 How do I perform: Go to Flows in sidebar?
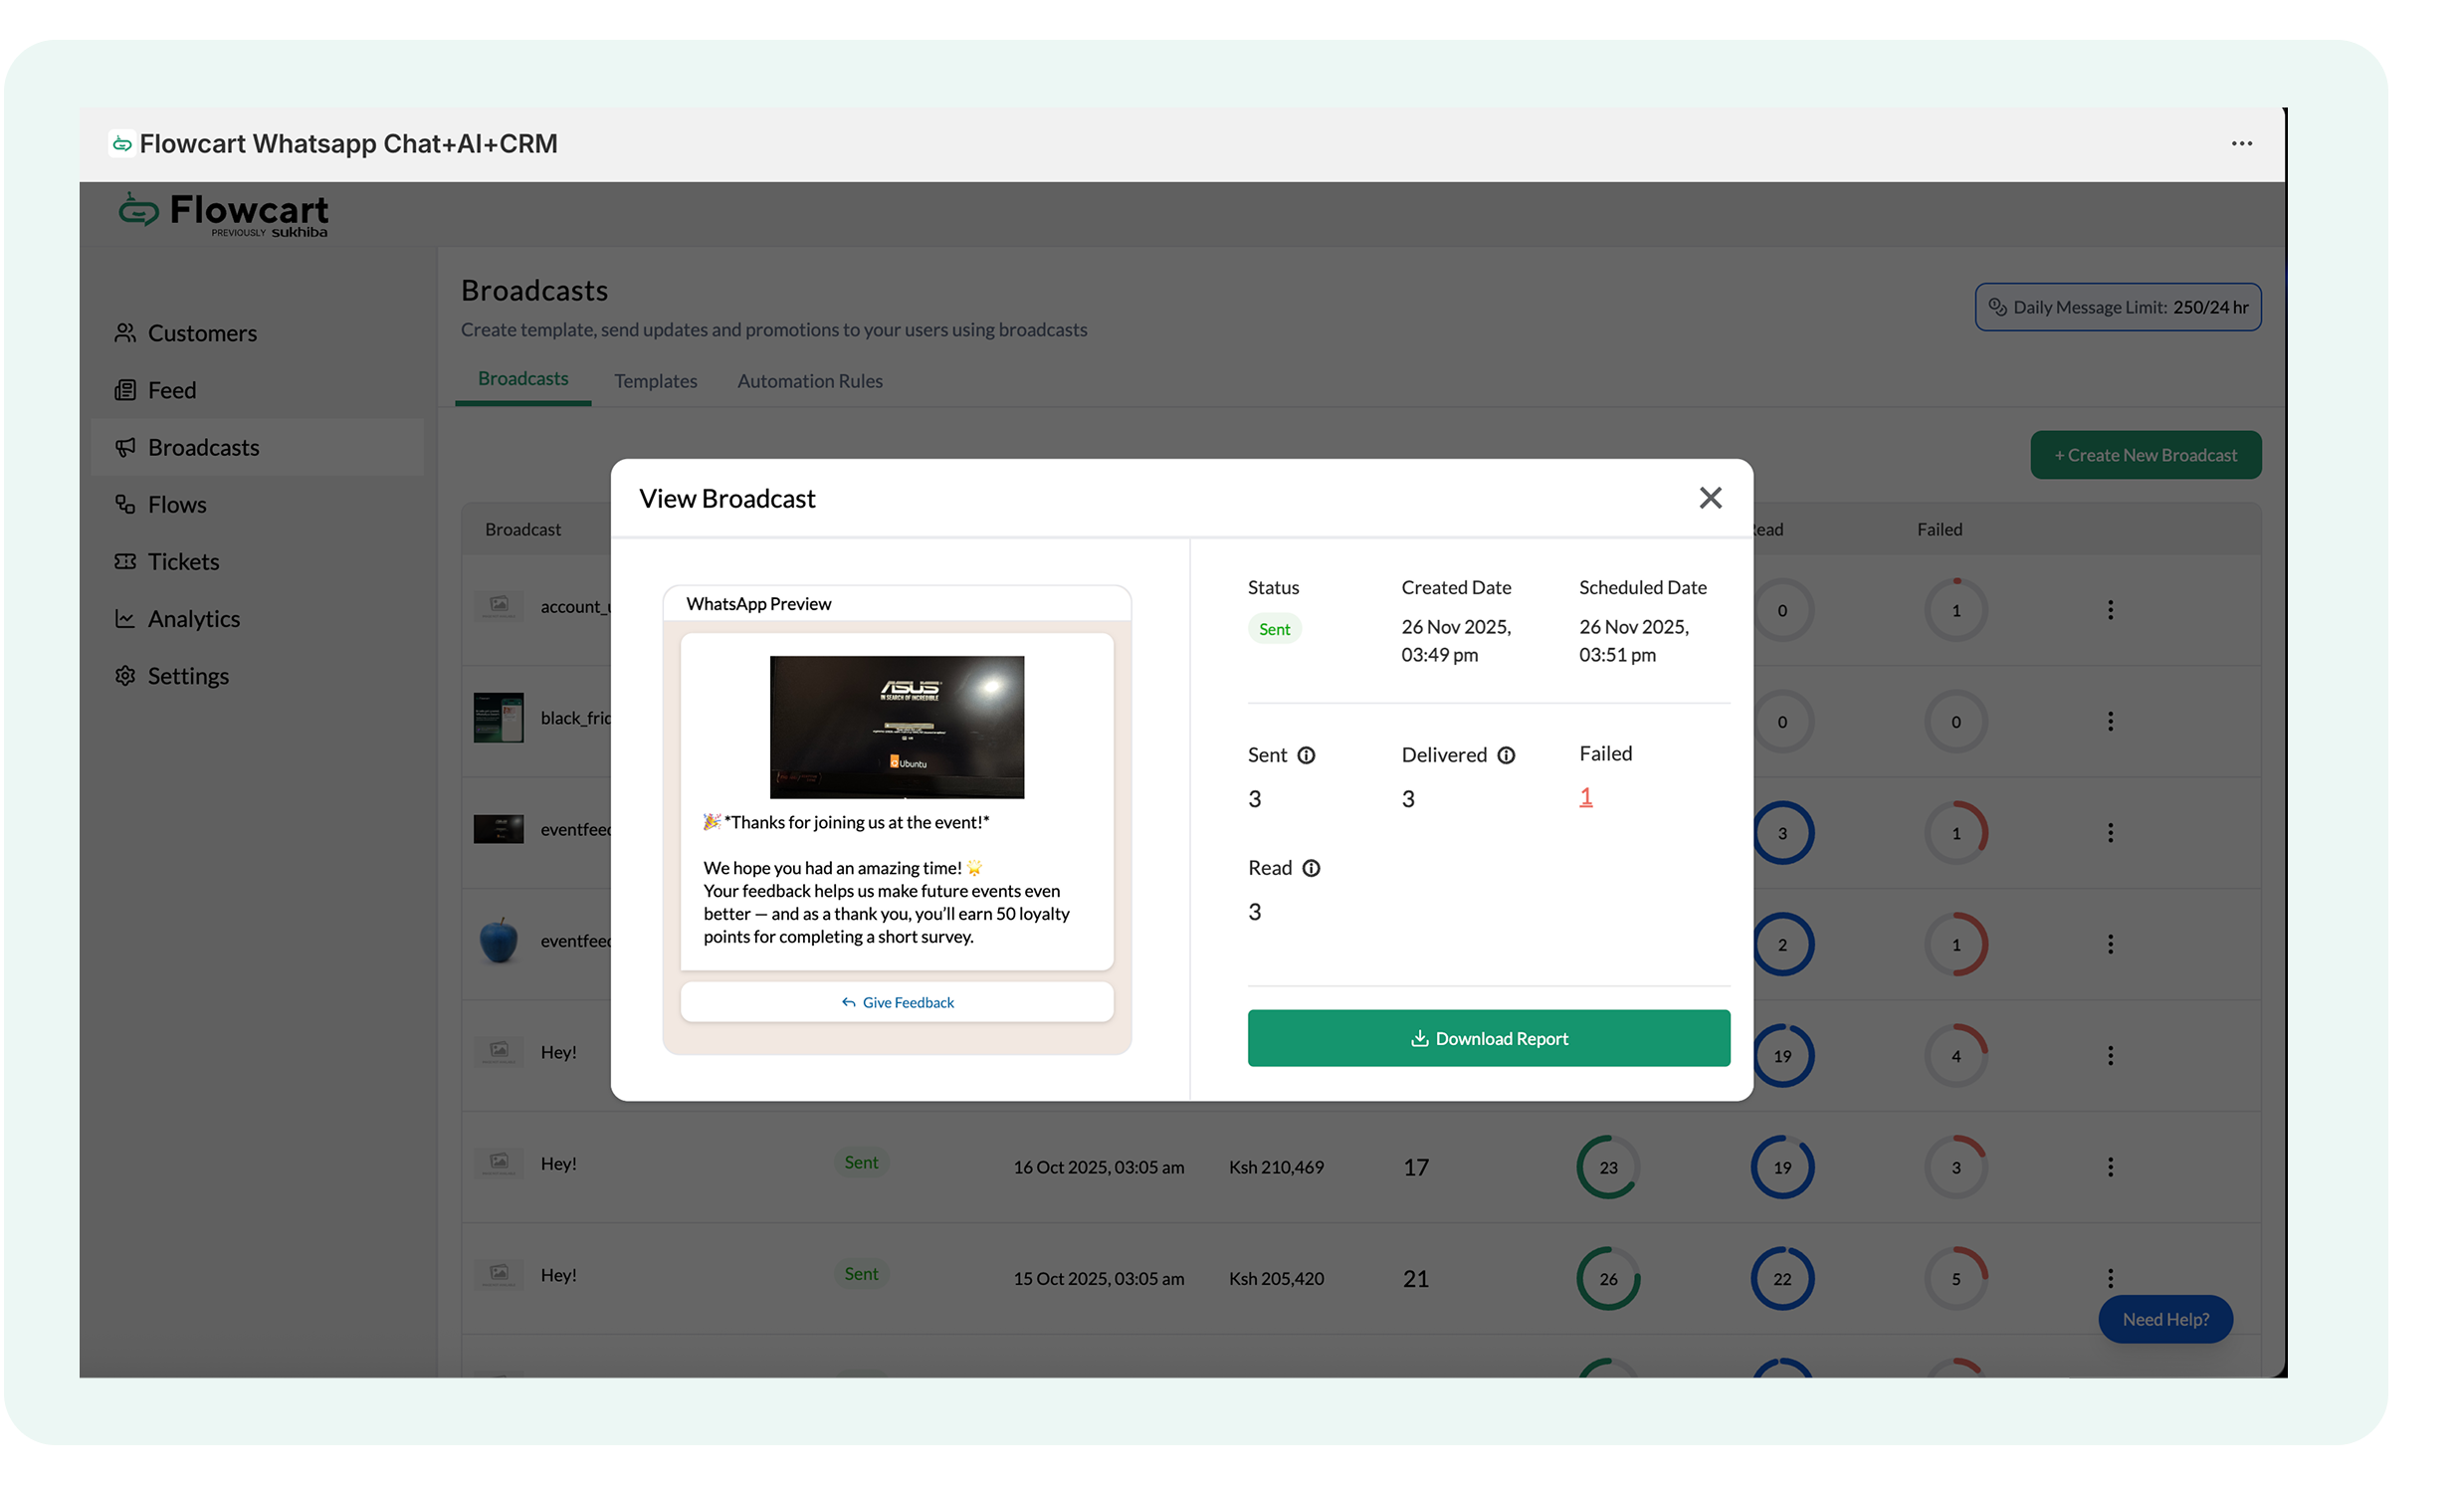click(x=177, y=505)
